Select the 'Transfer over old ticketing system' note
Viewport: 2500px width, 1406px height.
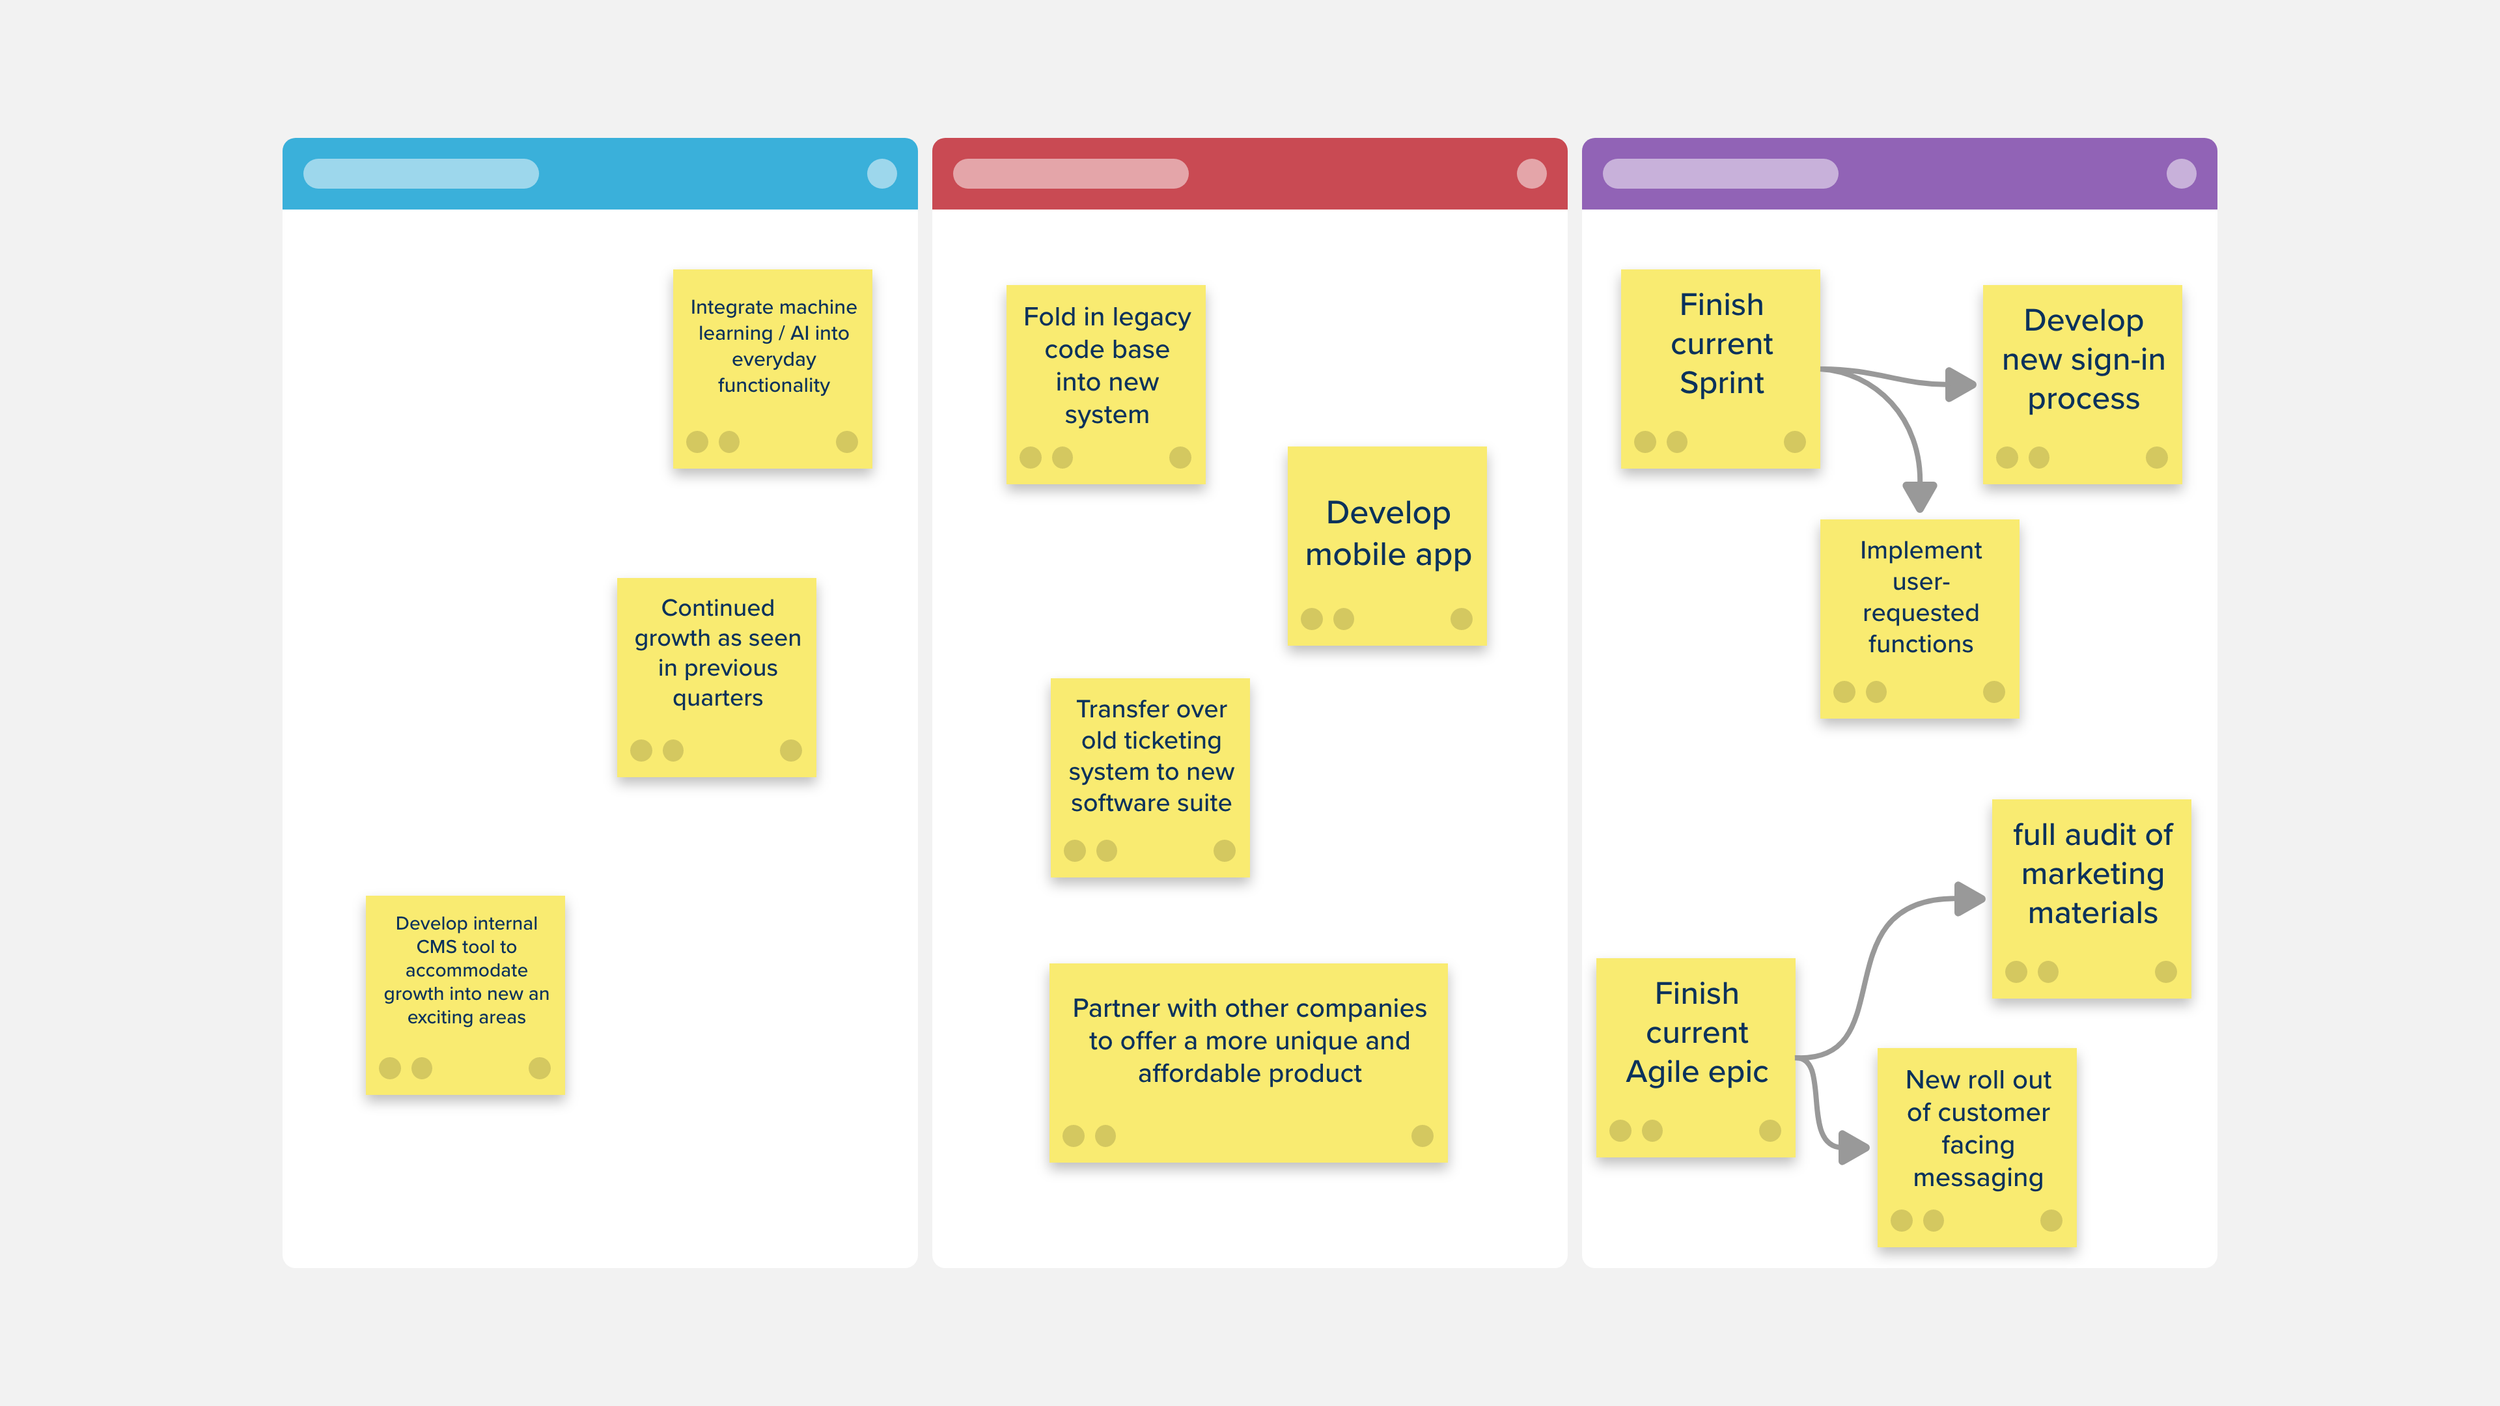coord(1150,778)
